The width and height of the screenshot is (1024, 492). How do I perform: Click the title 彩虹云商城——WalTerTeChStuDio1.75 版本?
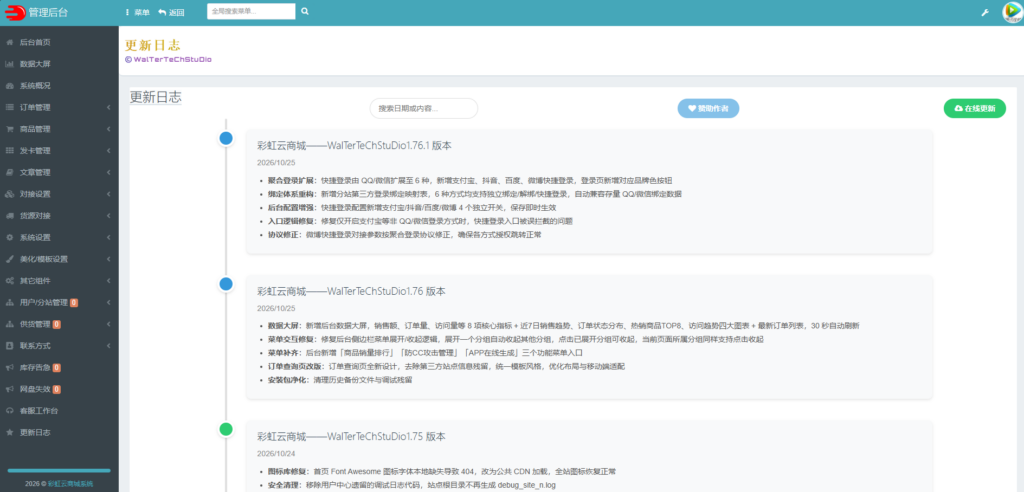coord(351,436)
